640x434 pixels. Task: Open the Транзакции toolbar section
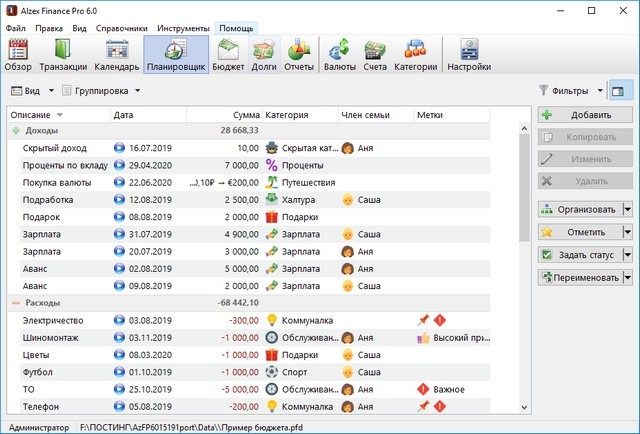(x=64, y=55)
